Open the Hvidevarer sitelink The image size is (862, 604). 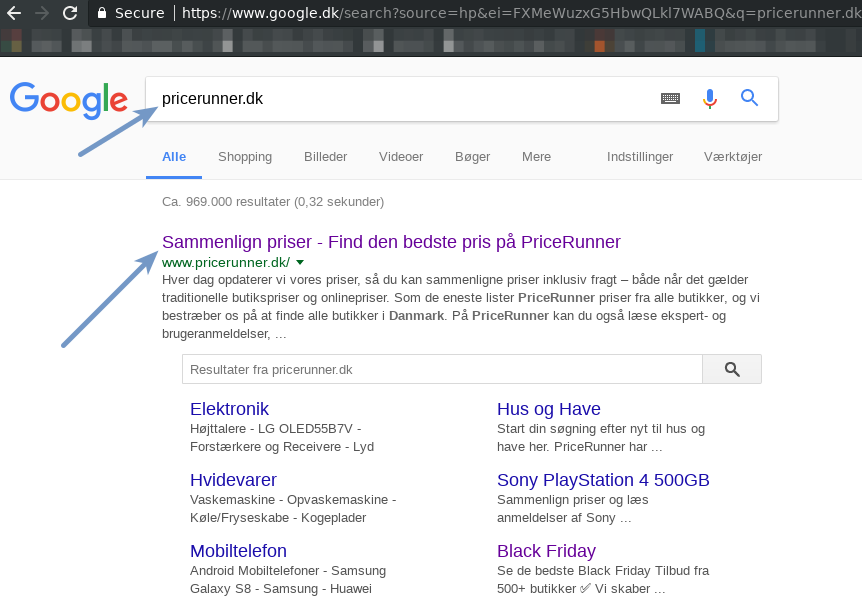pos(233,480)
